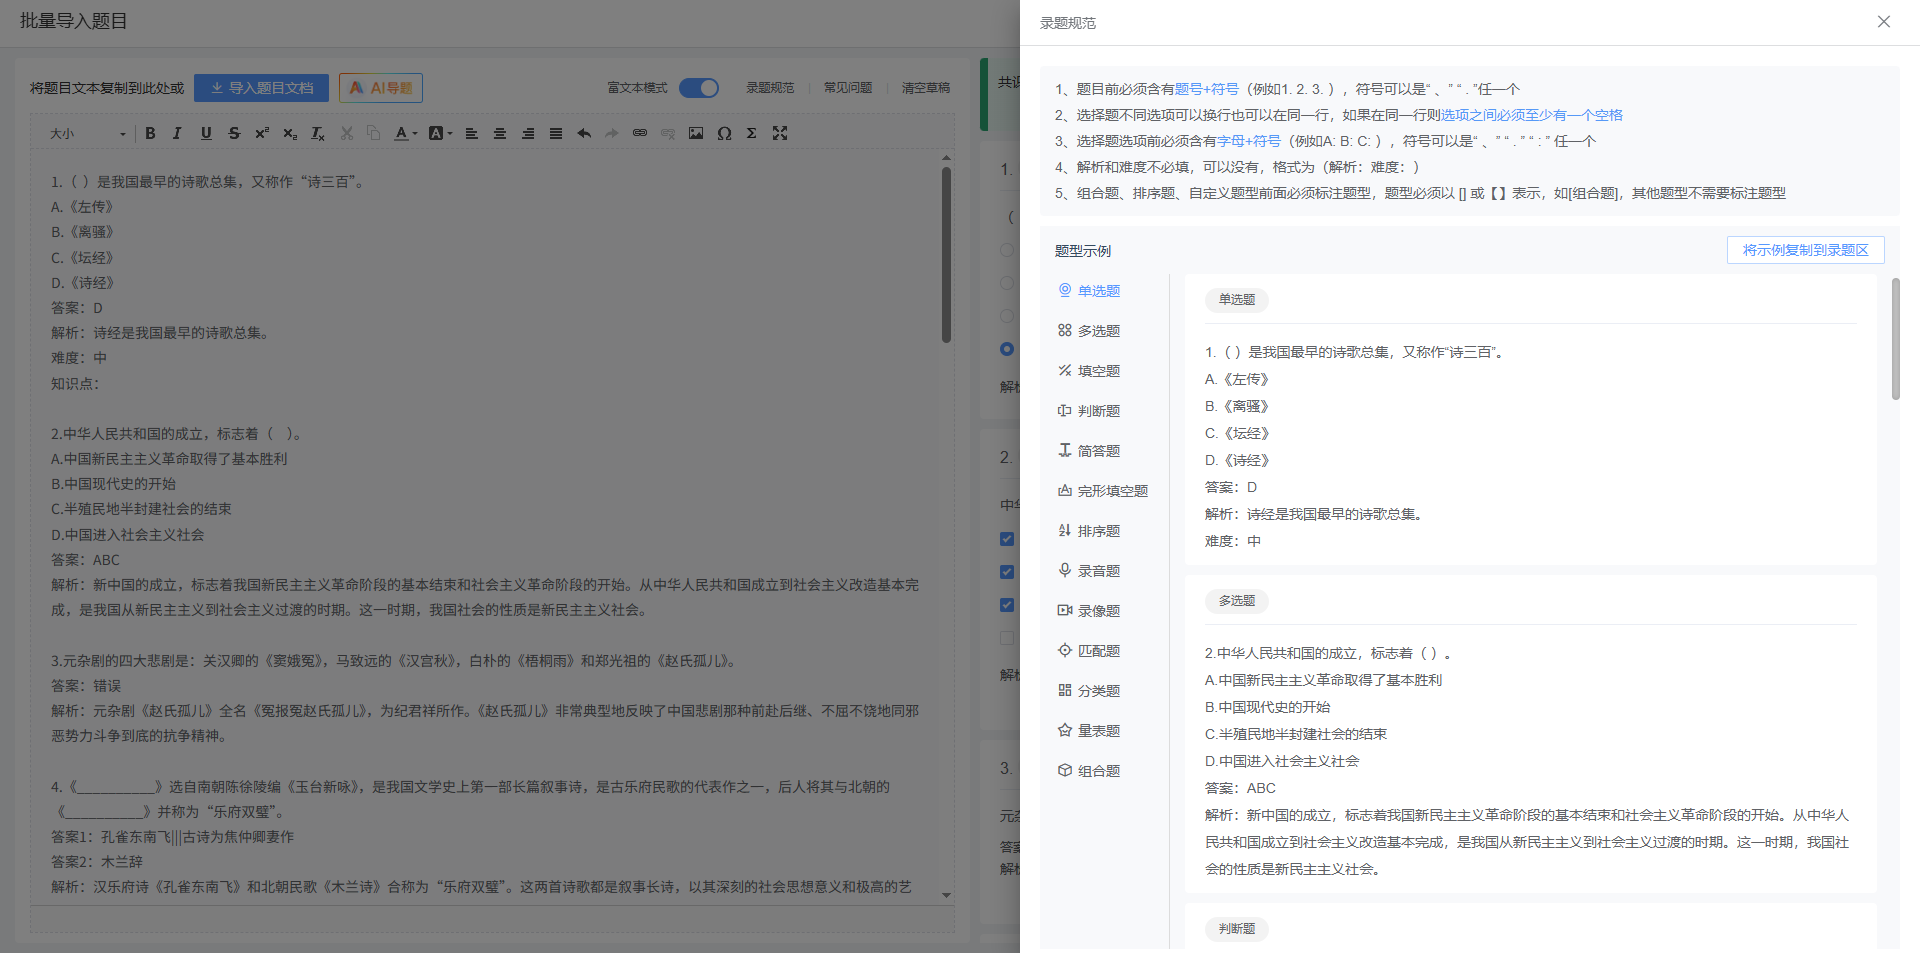This screenshot has width=1920, height=953.
Task: Select 多选题 in the question type list
Action: (1098, 331)
